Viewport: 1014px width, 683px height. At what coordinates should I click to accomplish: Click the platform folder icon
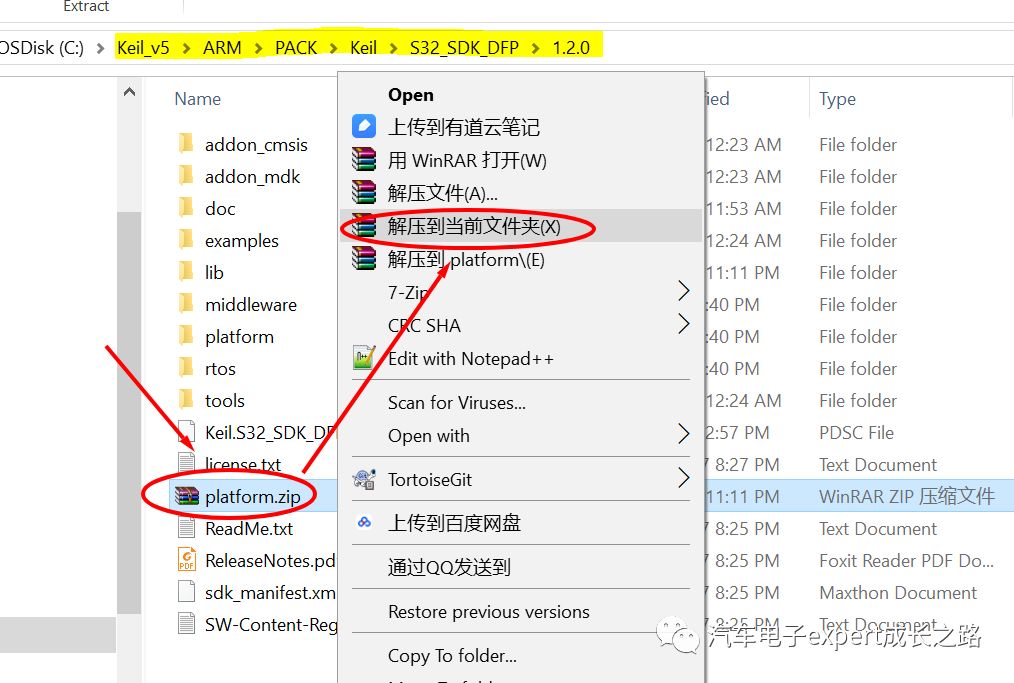coord(186,336)
